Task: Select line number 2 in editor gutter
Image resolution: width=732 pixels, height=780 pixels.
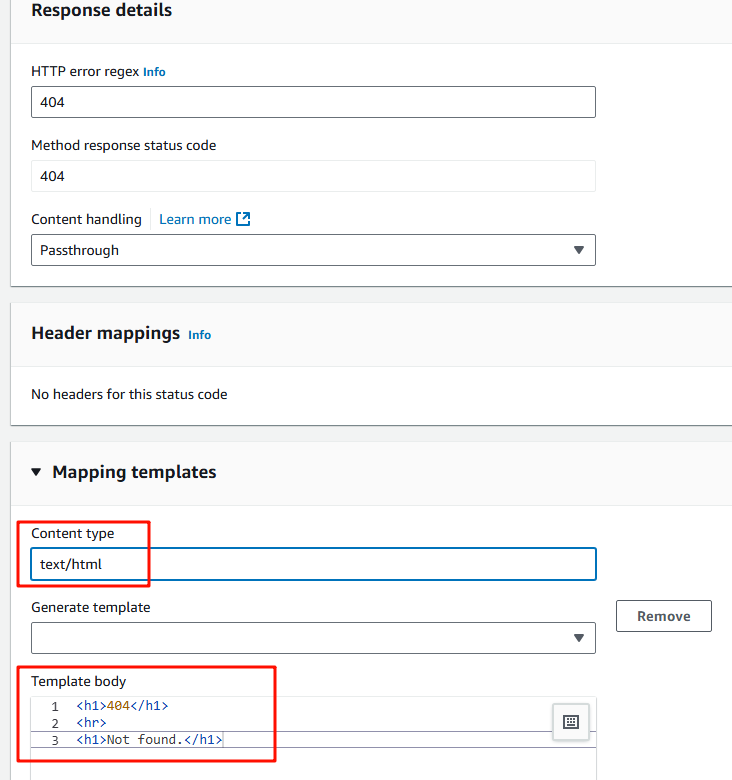Action: [55, 723]
